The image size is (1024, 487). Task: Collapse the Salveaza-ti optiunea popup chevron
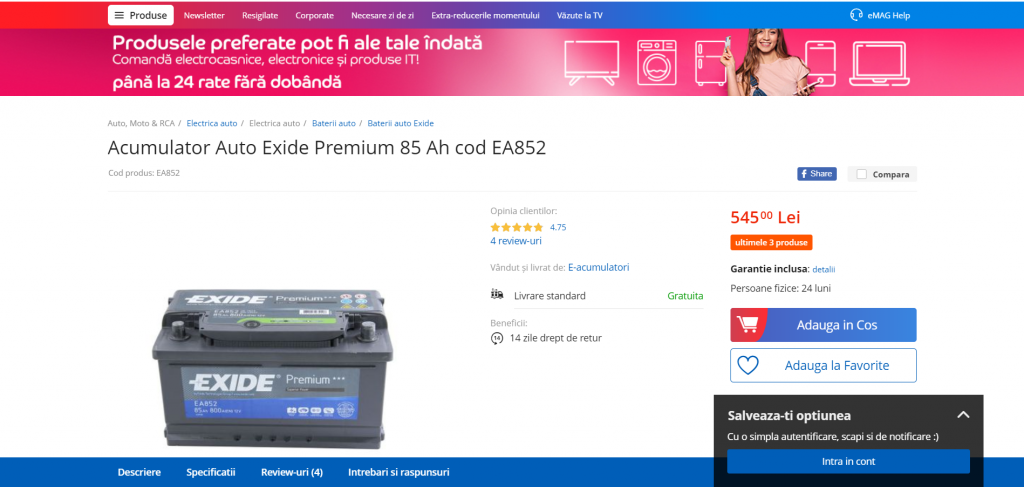pos(963,415)
